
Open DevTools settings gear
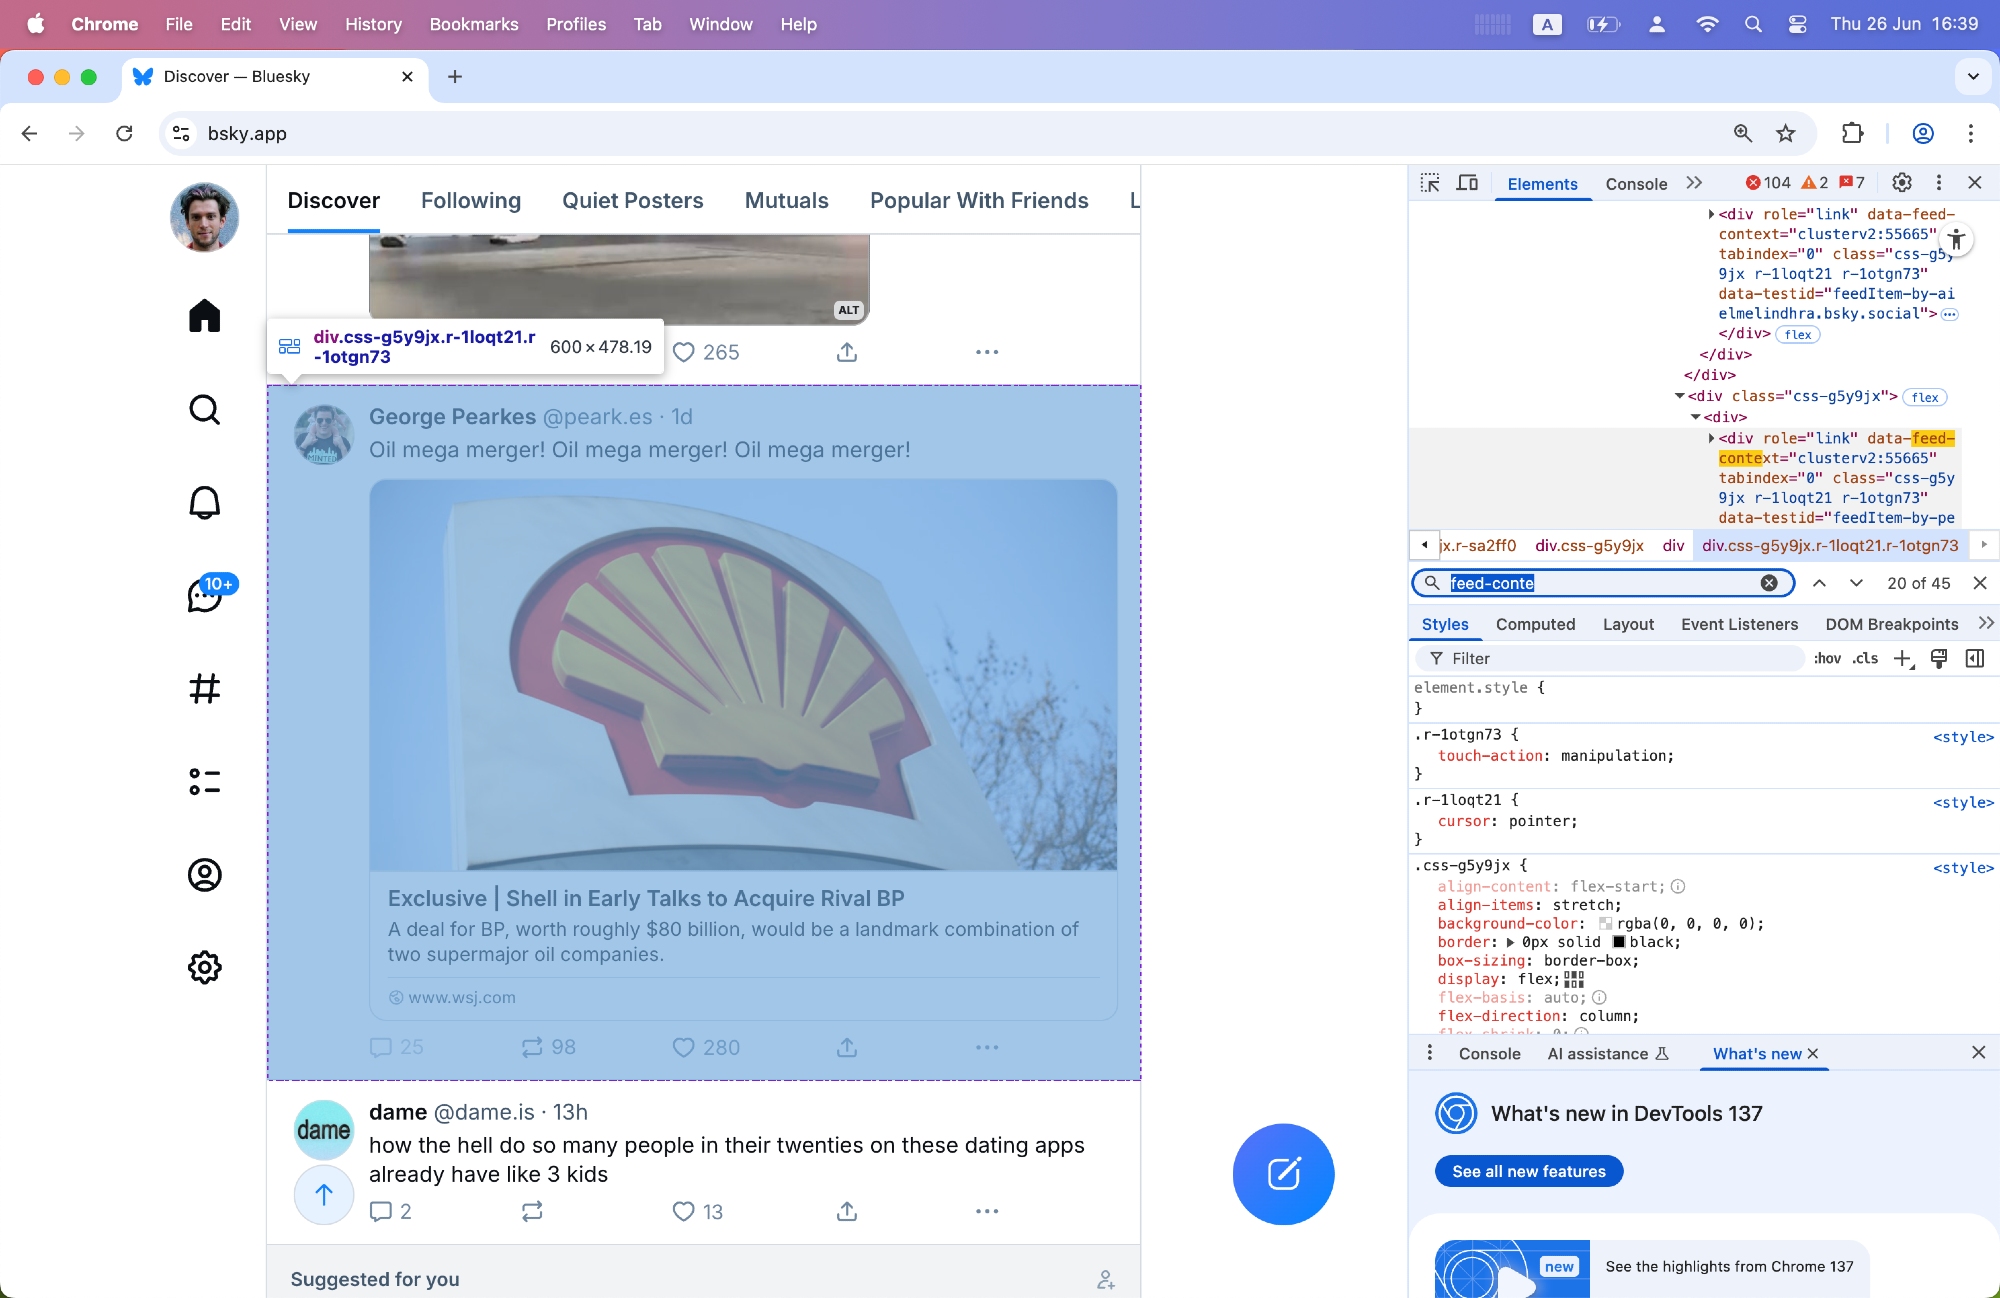pos(1902,182)
